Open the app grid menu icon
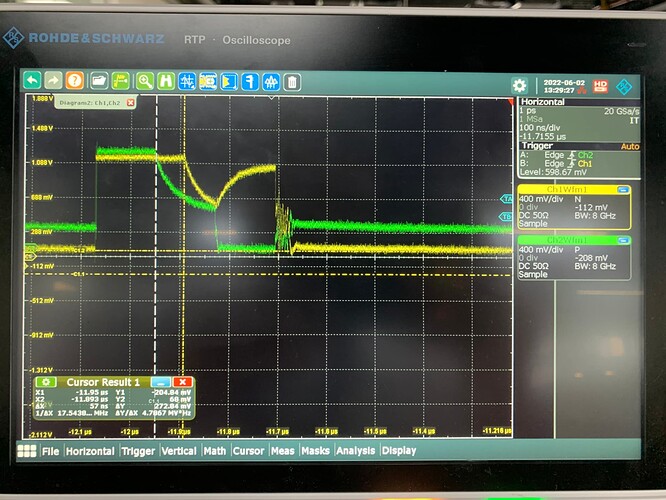 (x=26, y=451)
